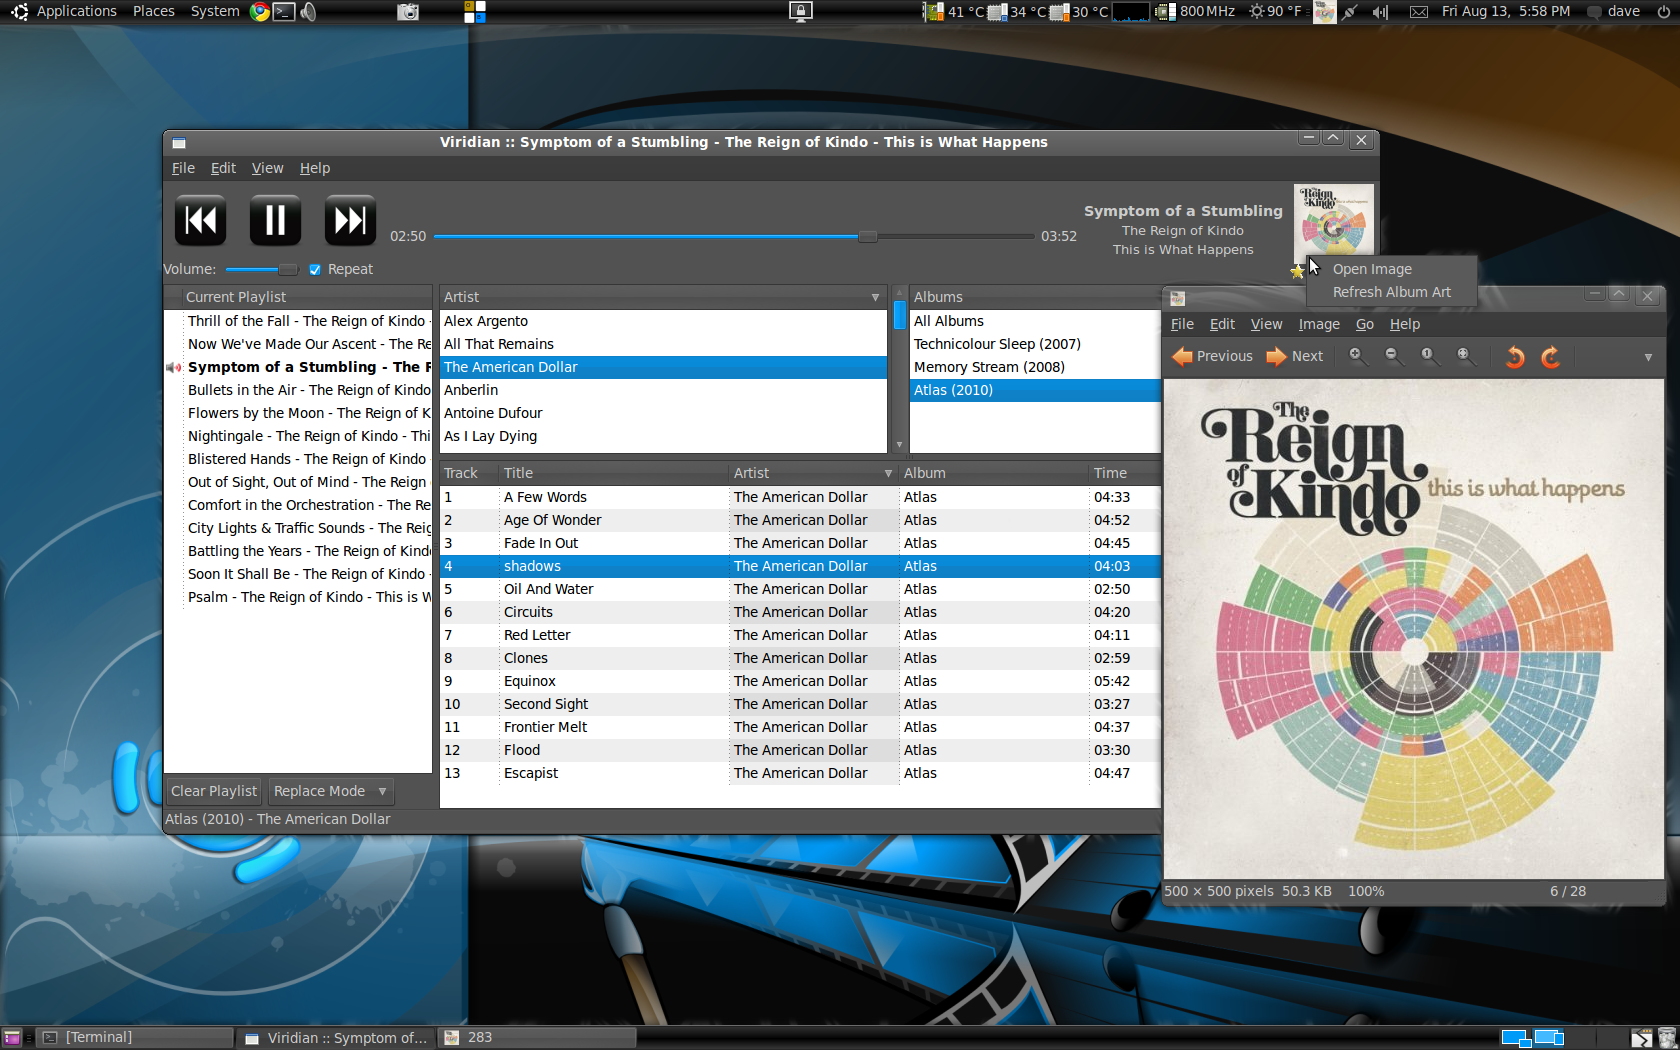Zoom in using the image viewer toolbar
The width and height of the screenshot is (1680, 1050).
[1357, 356]
